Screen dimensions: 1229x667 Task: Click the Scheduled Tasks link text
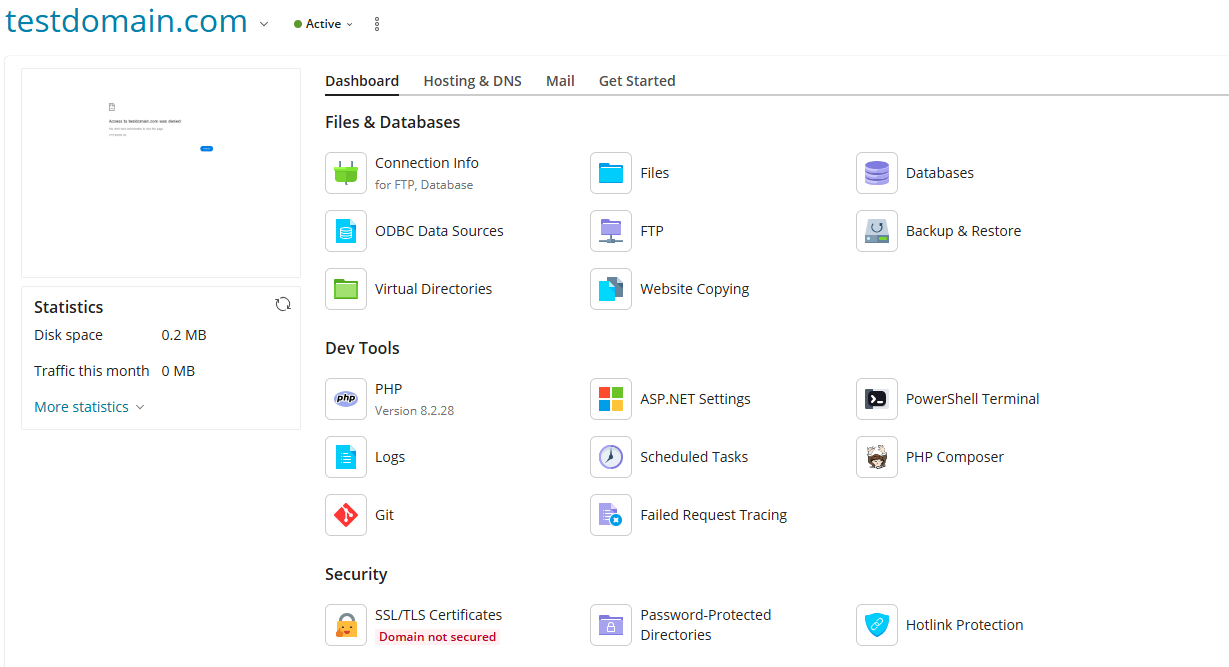click(x=694, y=457)
